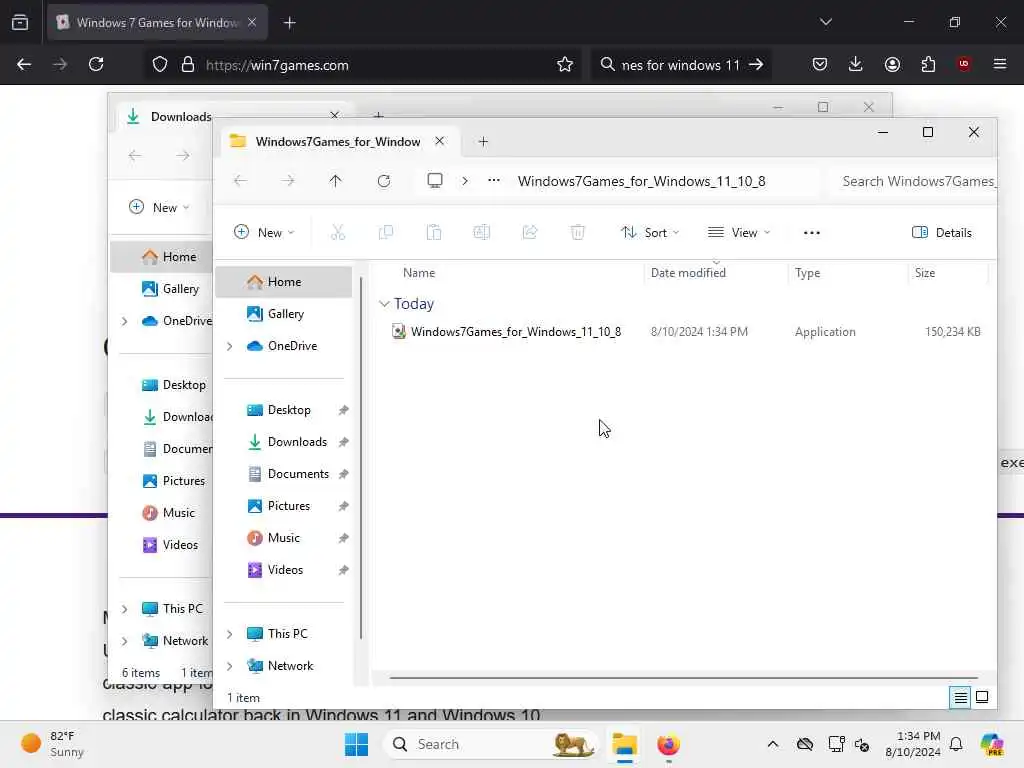Click the Paste icon in toolbar

tap(434, 232)
